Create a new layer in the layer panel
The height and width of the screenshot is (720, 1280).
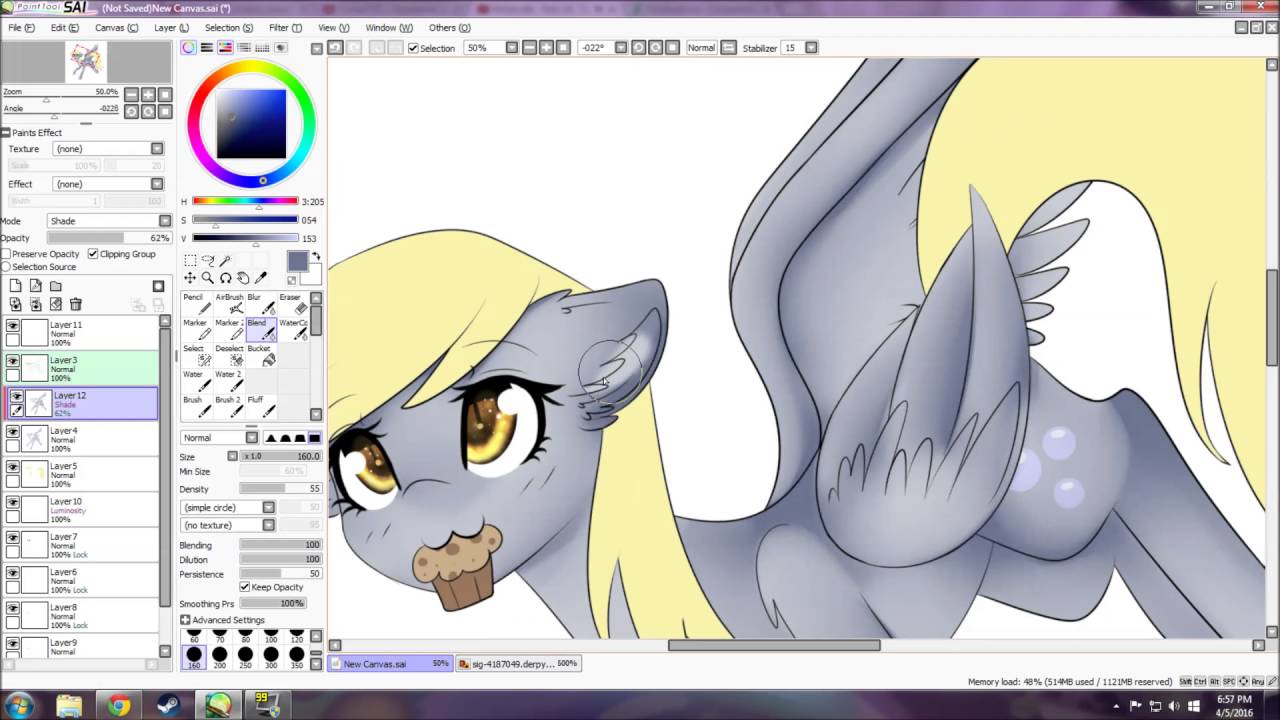pos(16,287)
